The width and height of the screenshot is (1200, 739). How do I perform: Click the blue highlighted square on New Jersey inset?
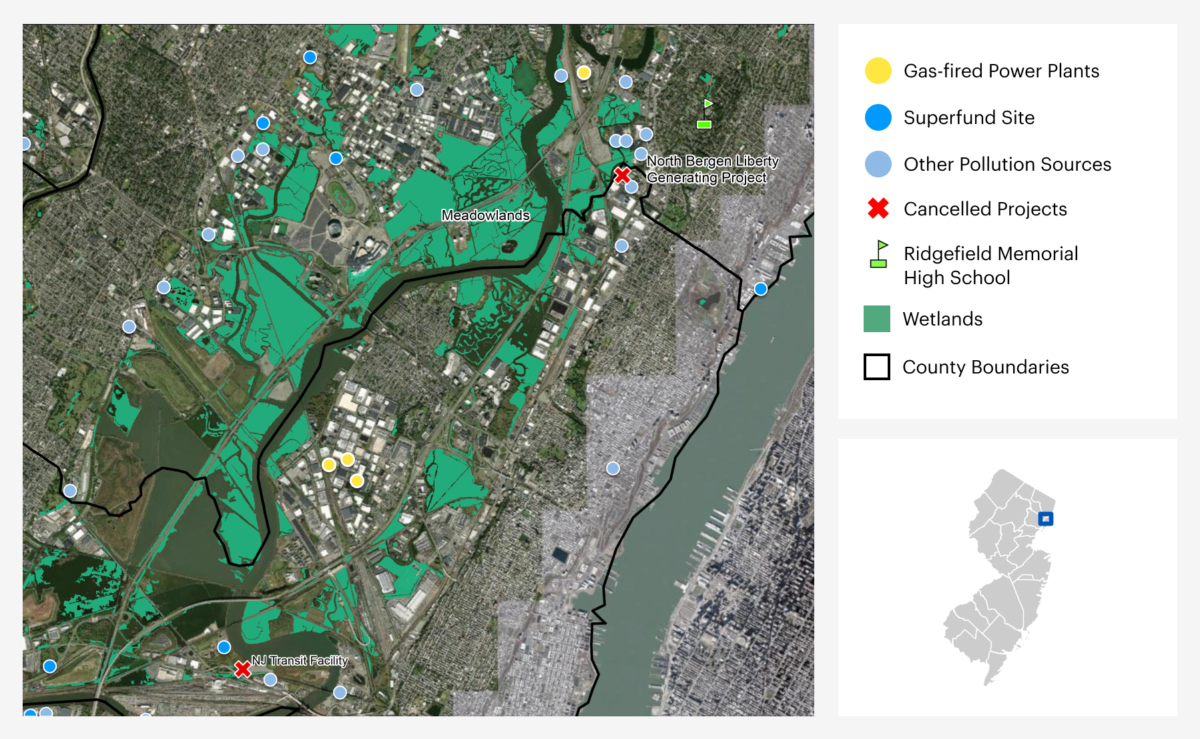pos(1045,518)
